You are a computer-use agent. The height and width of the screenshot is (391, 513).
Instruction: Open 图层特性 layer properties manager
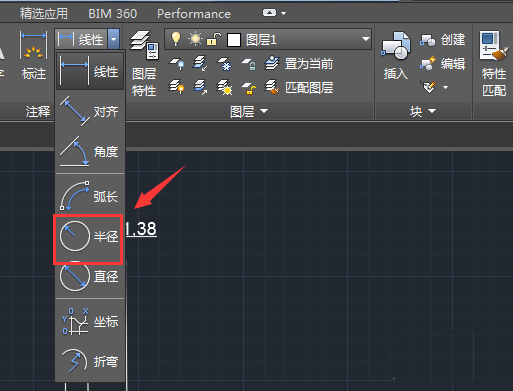pyautogui.click(x=144, y=63)
